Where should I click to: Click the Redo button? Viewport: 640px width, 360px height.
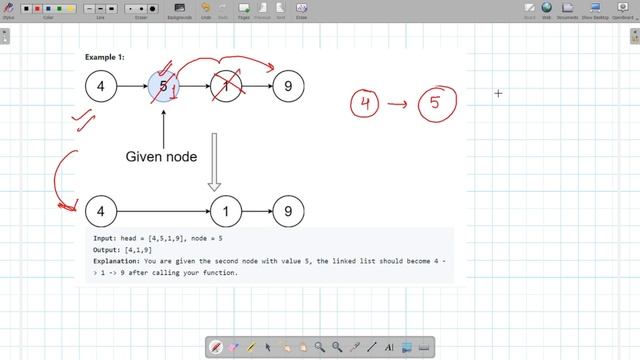point(223,11)
